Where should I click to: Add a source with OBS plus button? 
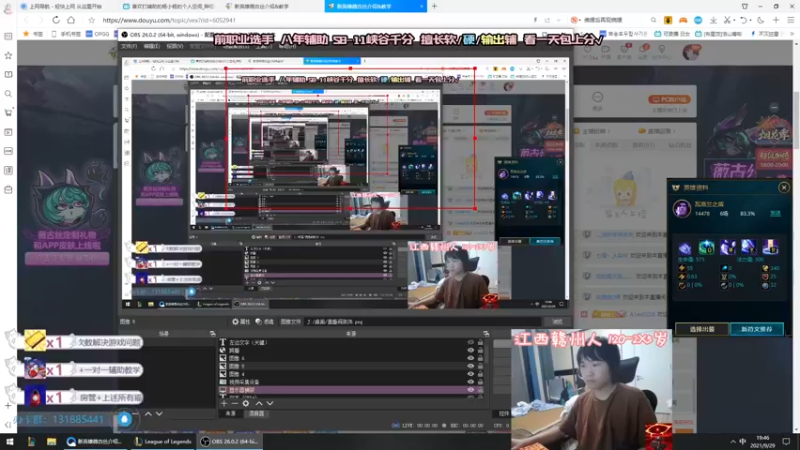click(223, 403)
